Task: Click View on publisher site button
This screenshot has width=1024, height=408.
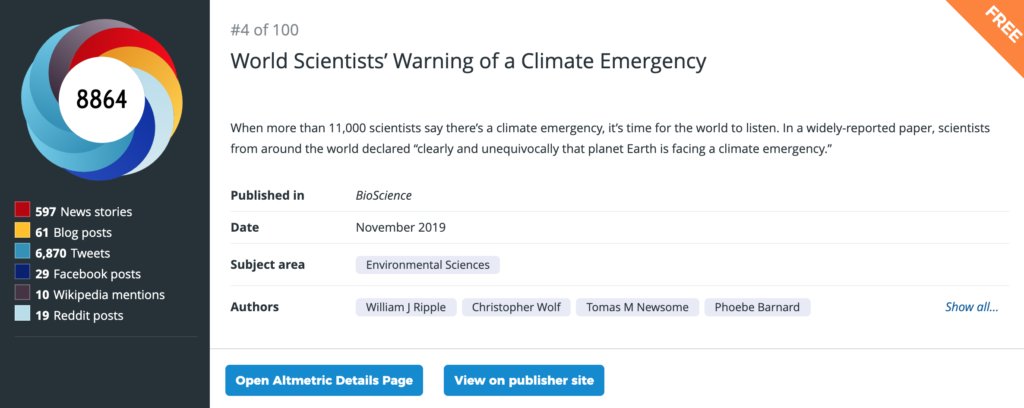Action: point(524,380)
